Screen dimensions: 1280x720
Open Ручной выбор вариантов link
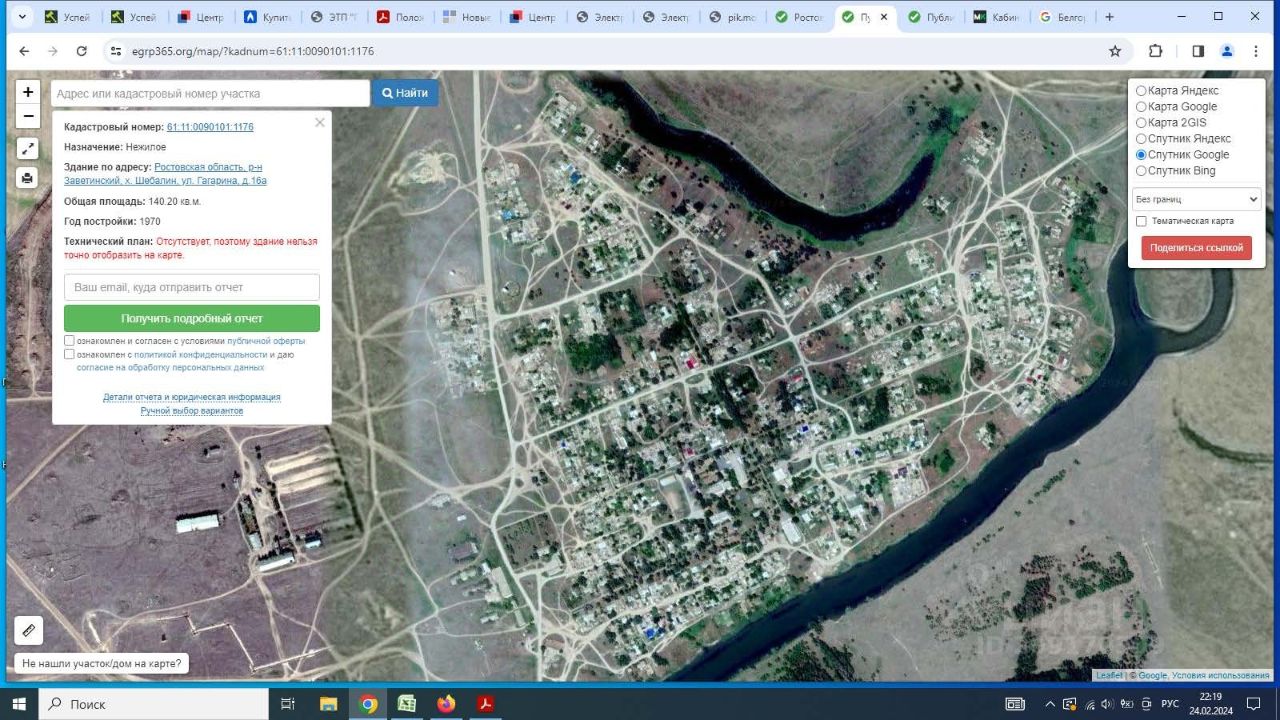click(x=192, y=411)
